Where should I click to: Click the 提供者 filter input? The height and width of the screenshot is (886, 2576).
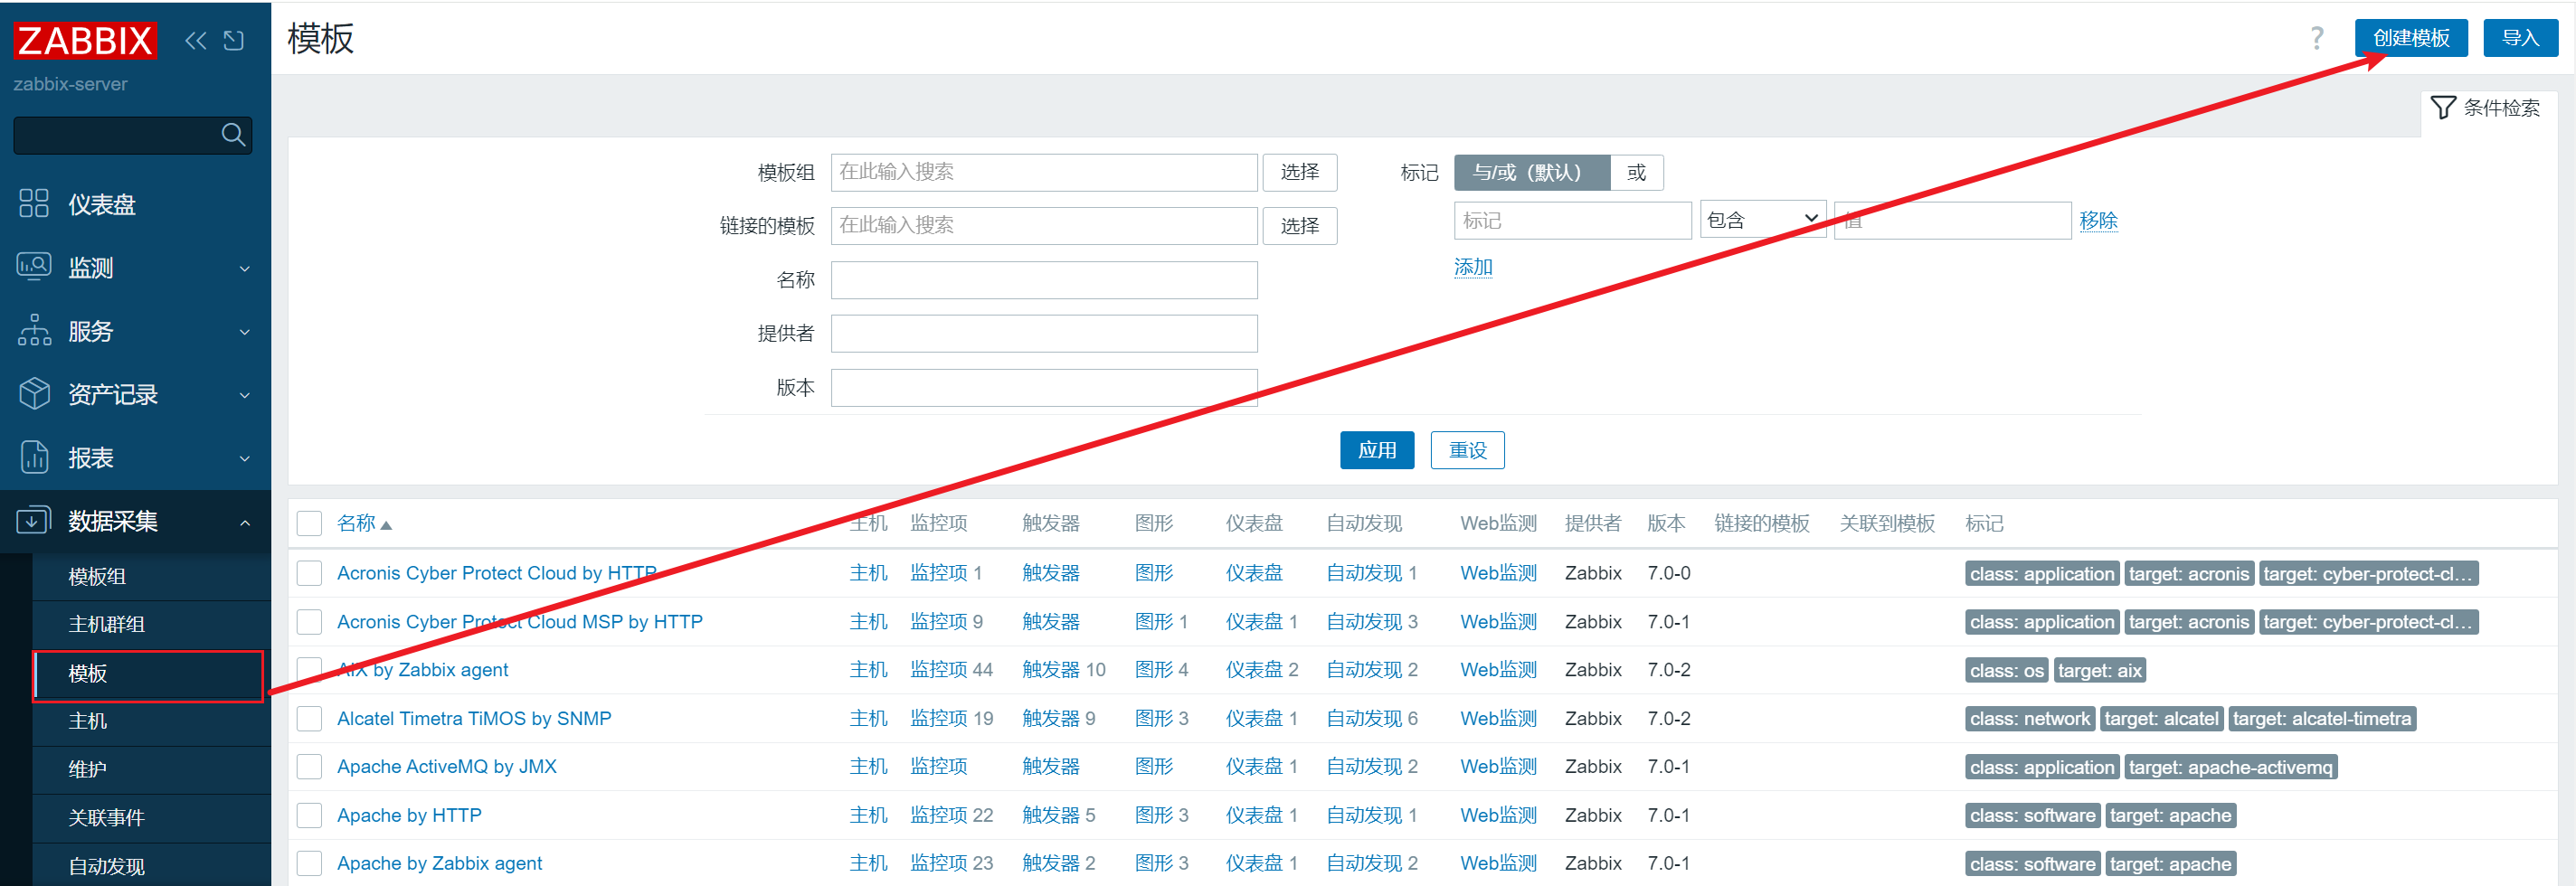tap(1044, 333)
